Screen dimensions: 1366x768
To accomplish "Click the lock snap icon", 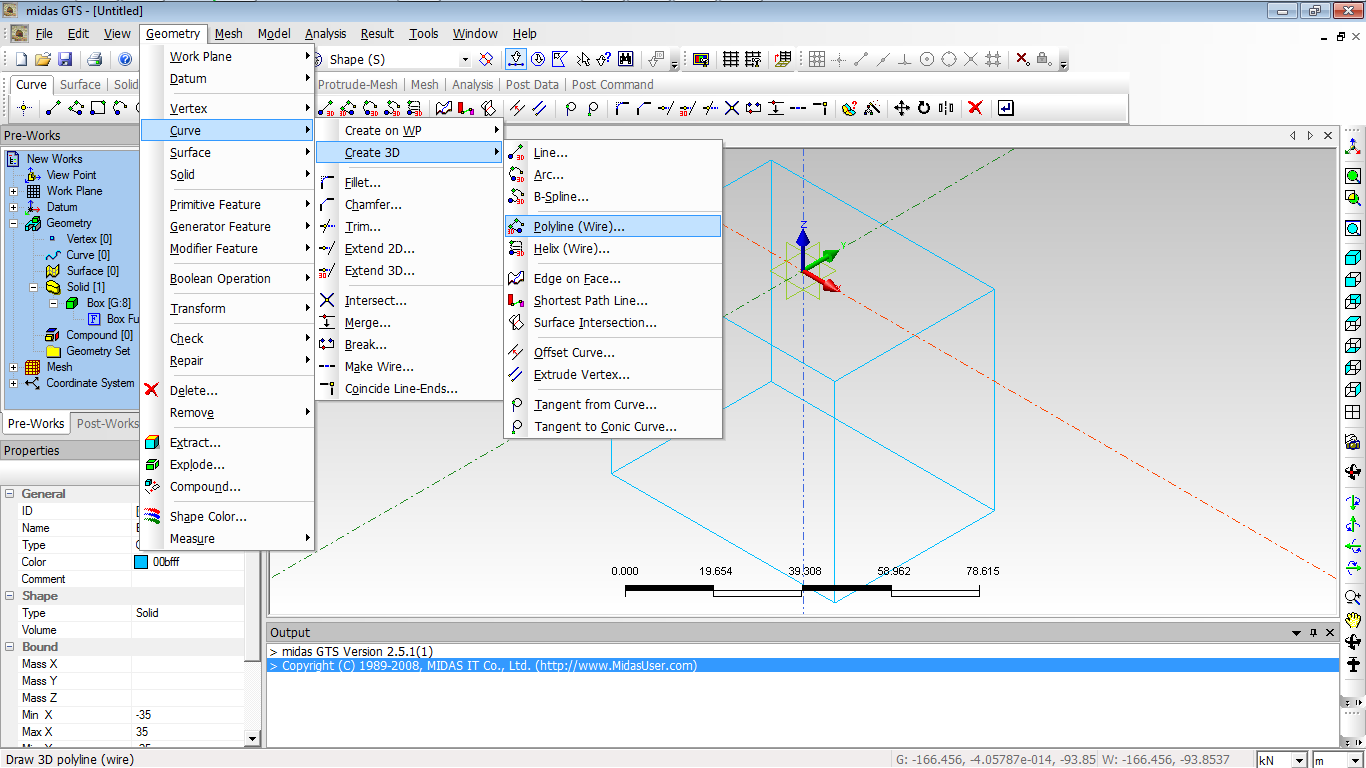I will [1044, 60].
